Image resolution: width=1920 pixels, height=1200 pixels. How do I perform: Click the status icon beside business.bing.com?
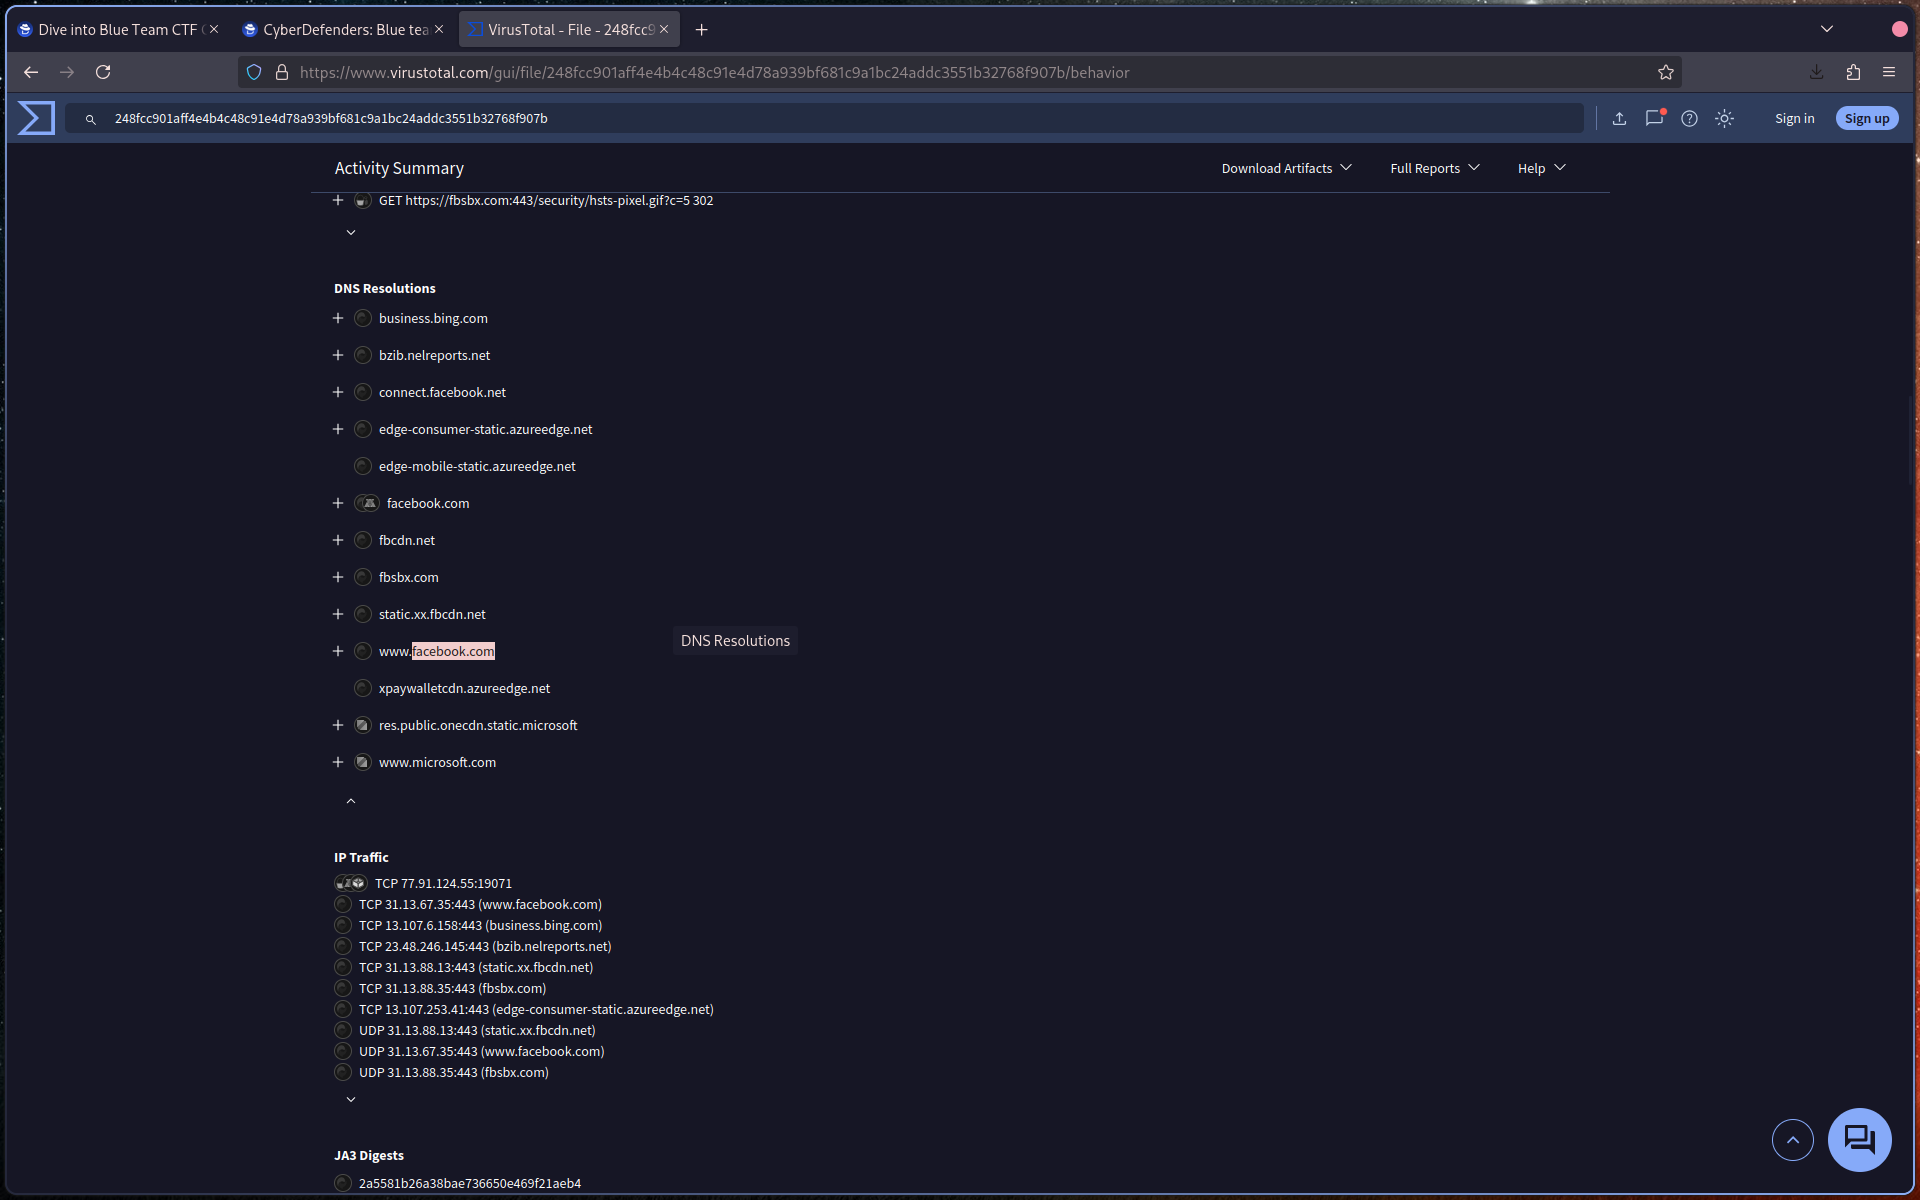363,318
